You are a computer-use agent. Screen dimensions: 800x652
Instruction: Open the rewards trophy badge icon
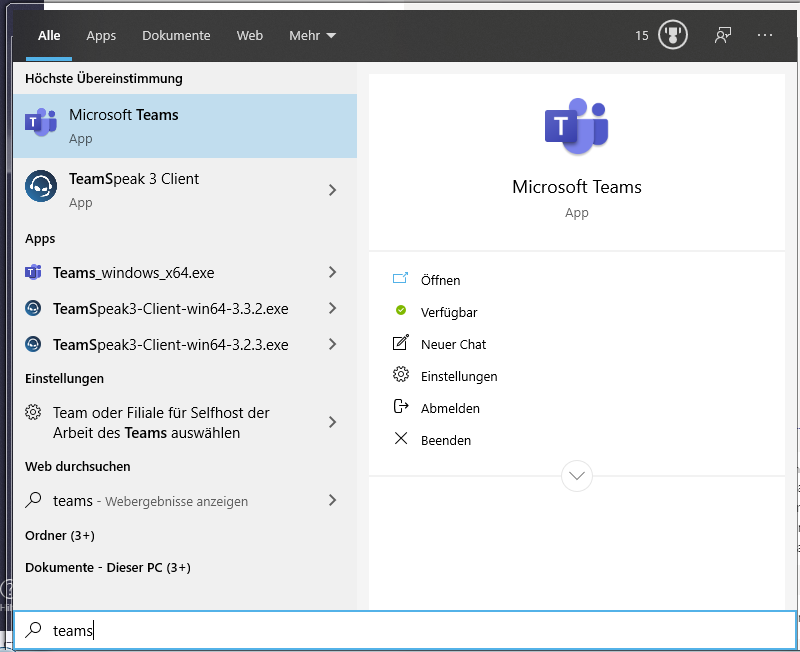[673, 35]
